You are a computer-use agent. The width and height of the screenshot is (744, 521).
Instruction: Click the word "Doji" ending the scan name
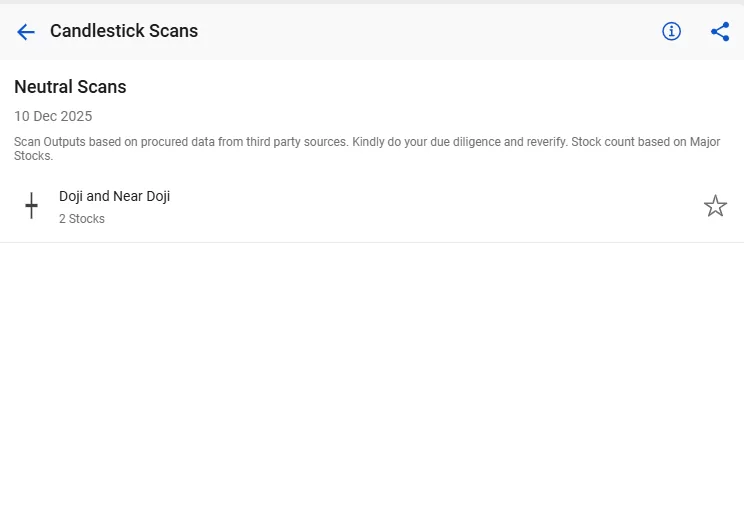pos(158,196)
